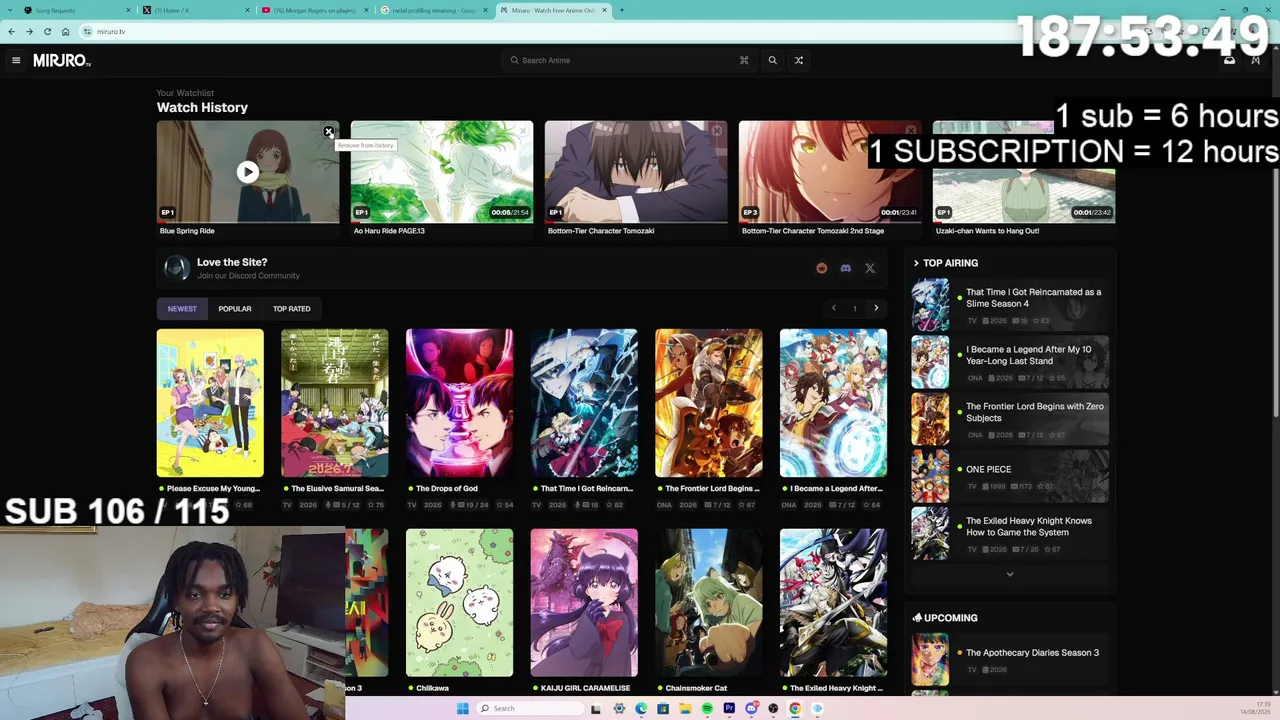Open the X social link icon
The width and height of the screenshot is (1280, 720).
[x=870, y=268]
